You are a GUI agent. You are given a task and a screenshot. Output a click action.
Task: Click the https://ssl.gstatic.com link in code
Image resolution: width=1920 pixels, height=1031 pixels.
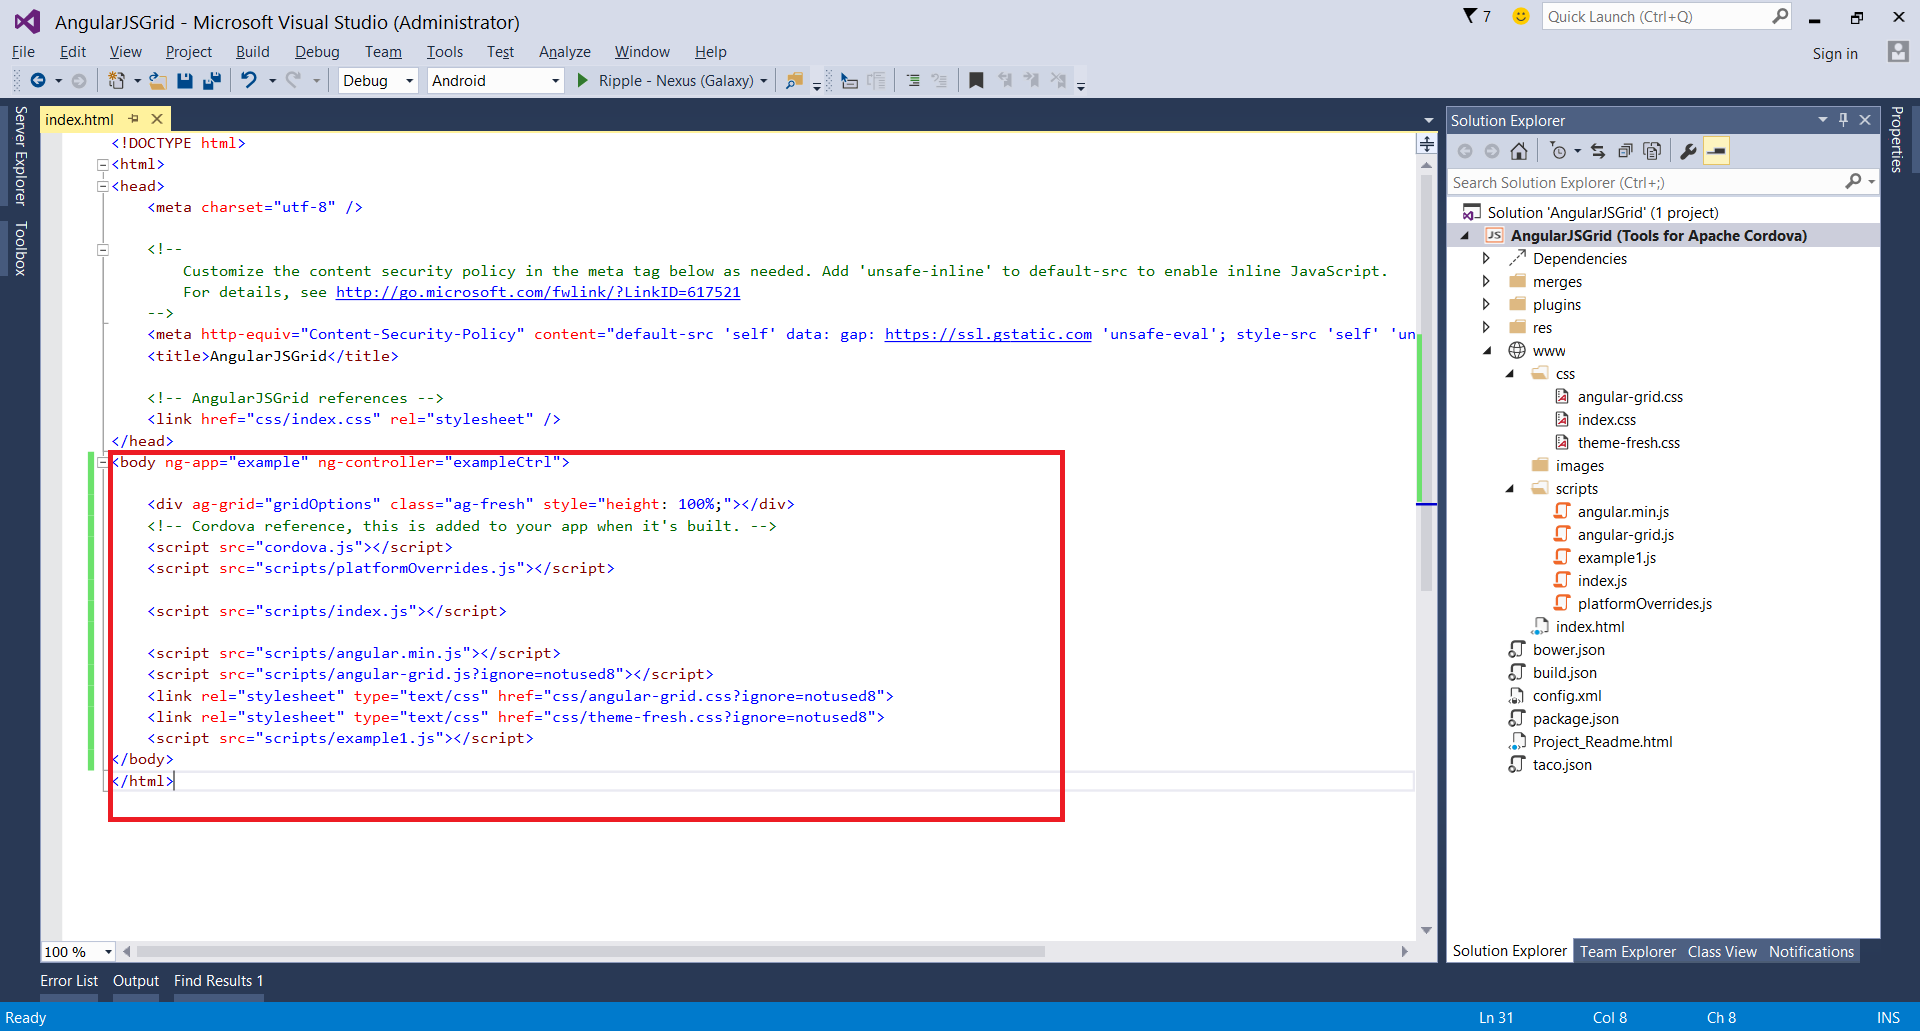(988, 334)
